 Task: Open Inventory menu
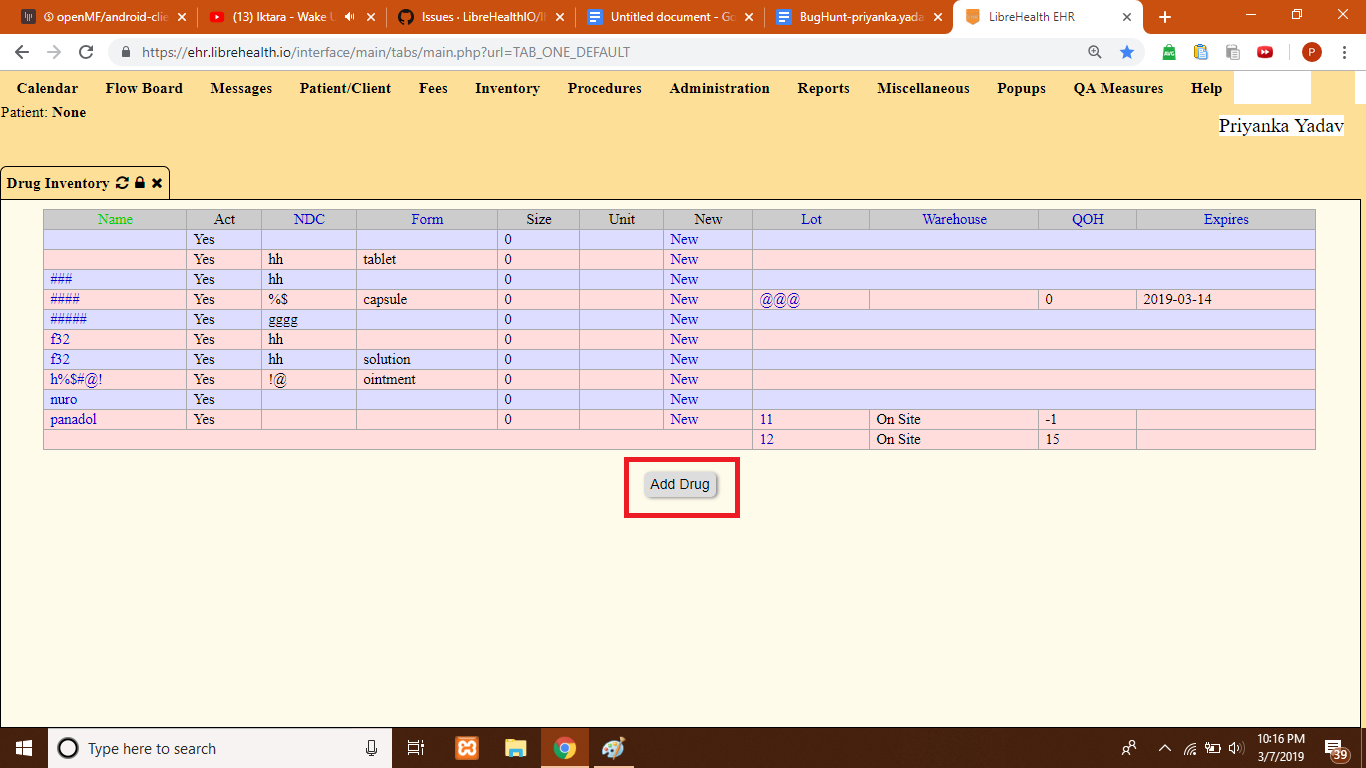pos(507,88)
